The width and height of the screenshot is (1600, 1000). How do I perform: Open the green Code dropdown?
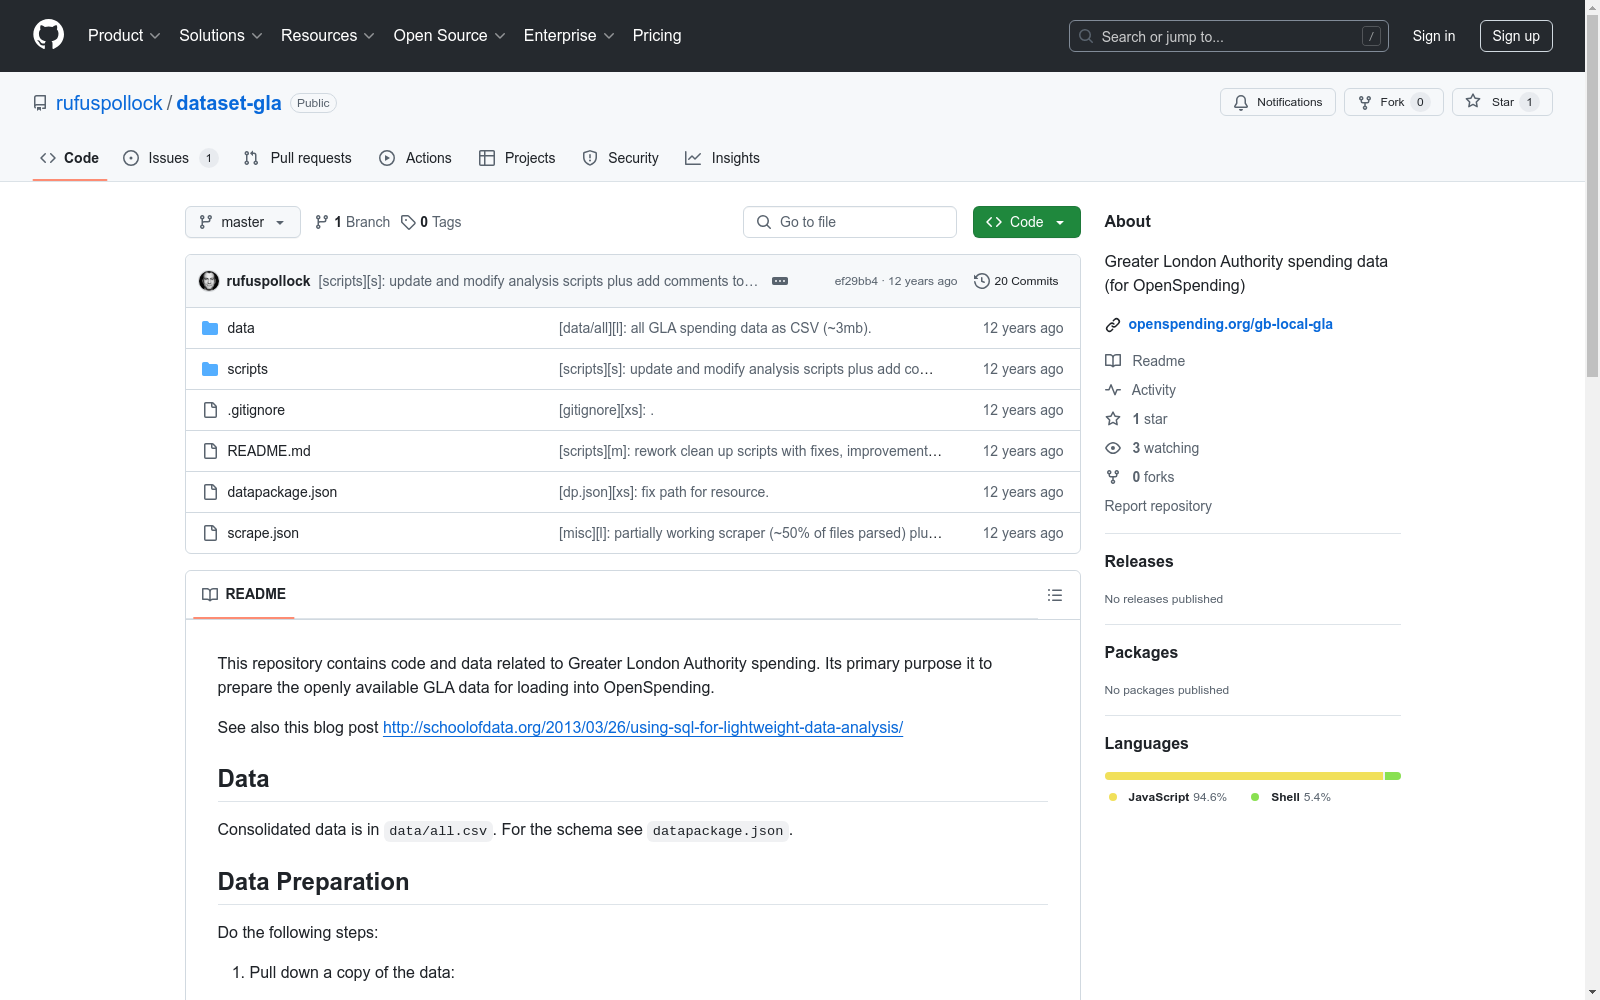[x=1026, y=222]
